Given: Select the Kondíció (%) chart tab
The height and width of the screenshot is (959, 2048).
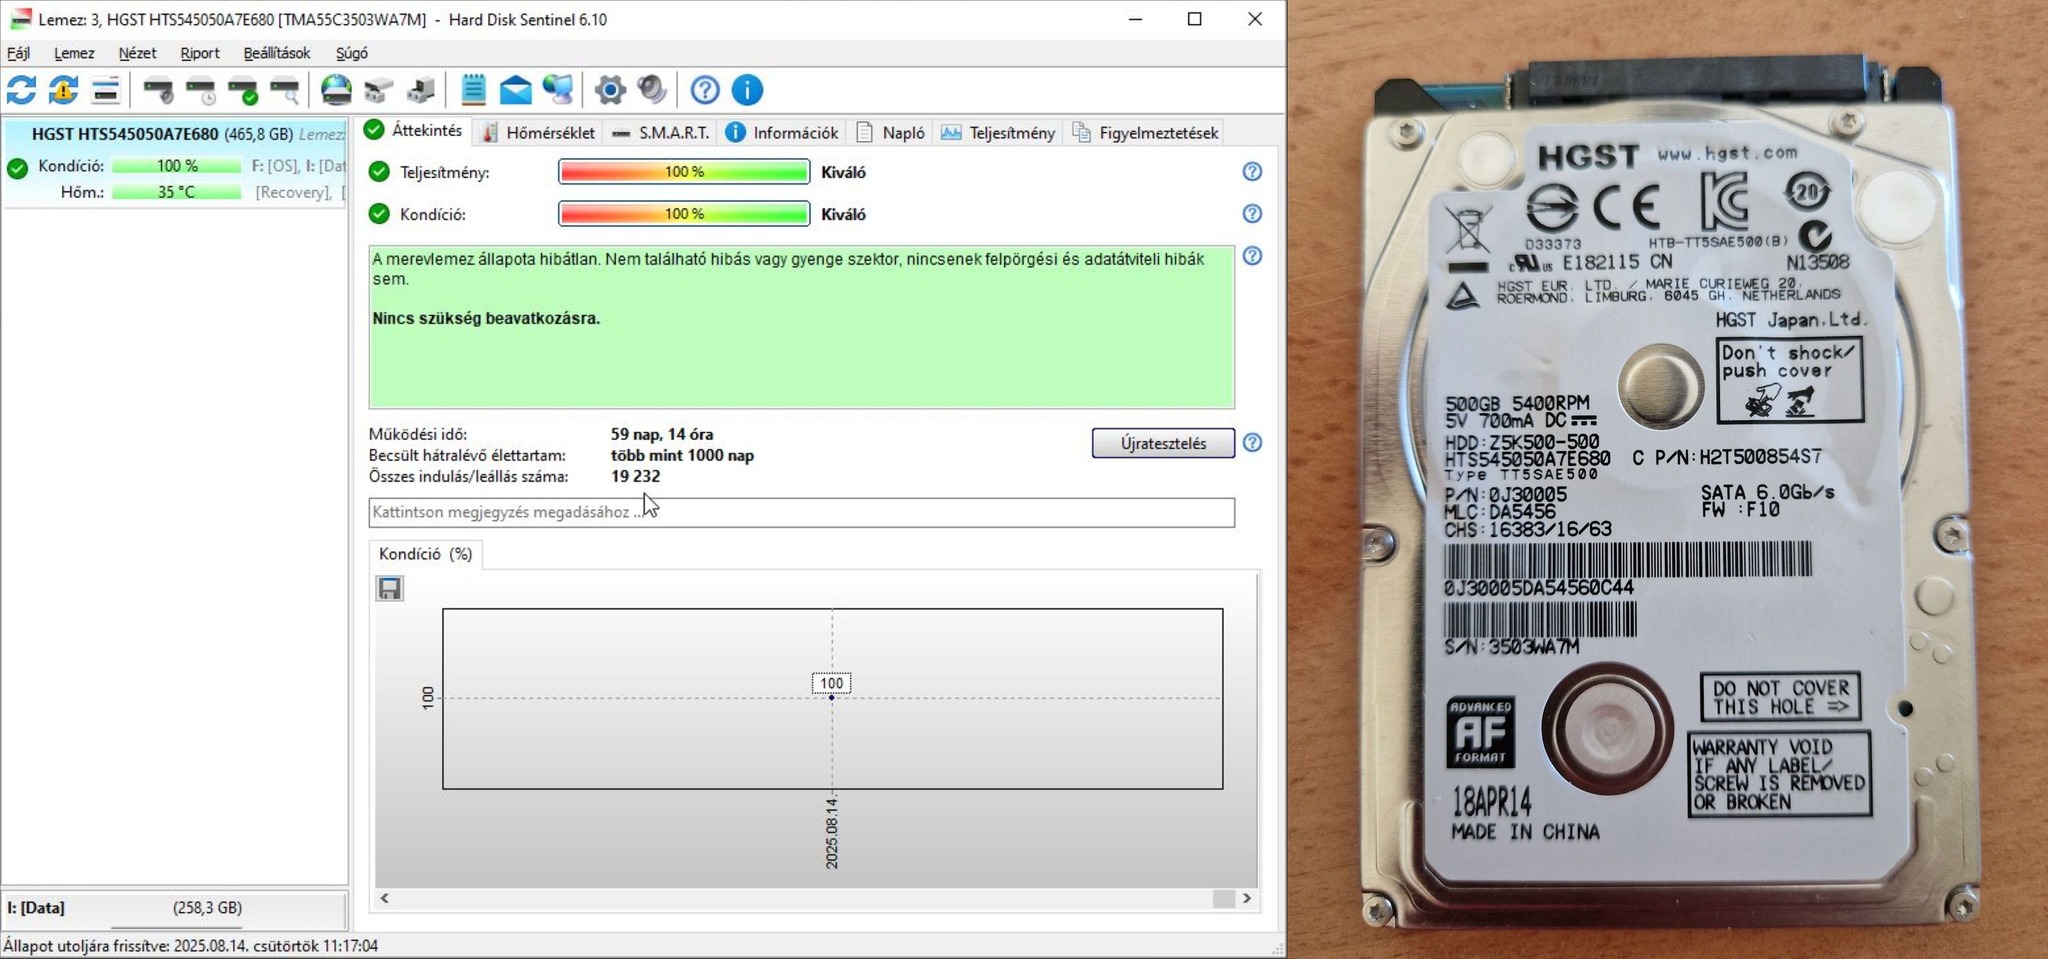Looking at the screenshot, I should click(x=426, y=554).
